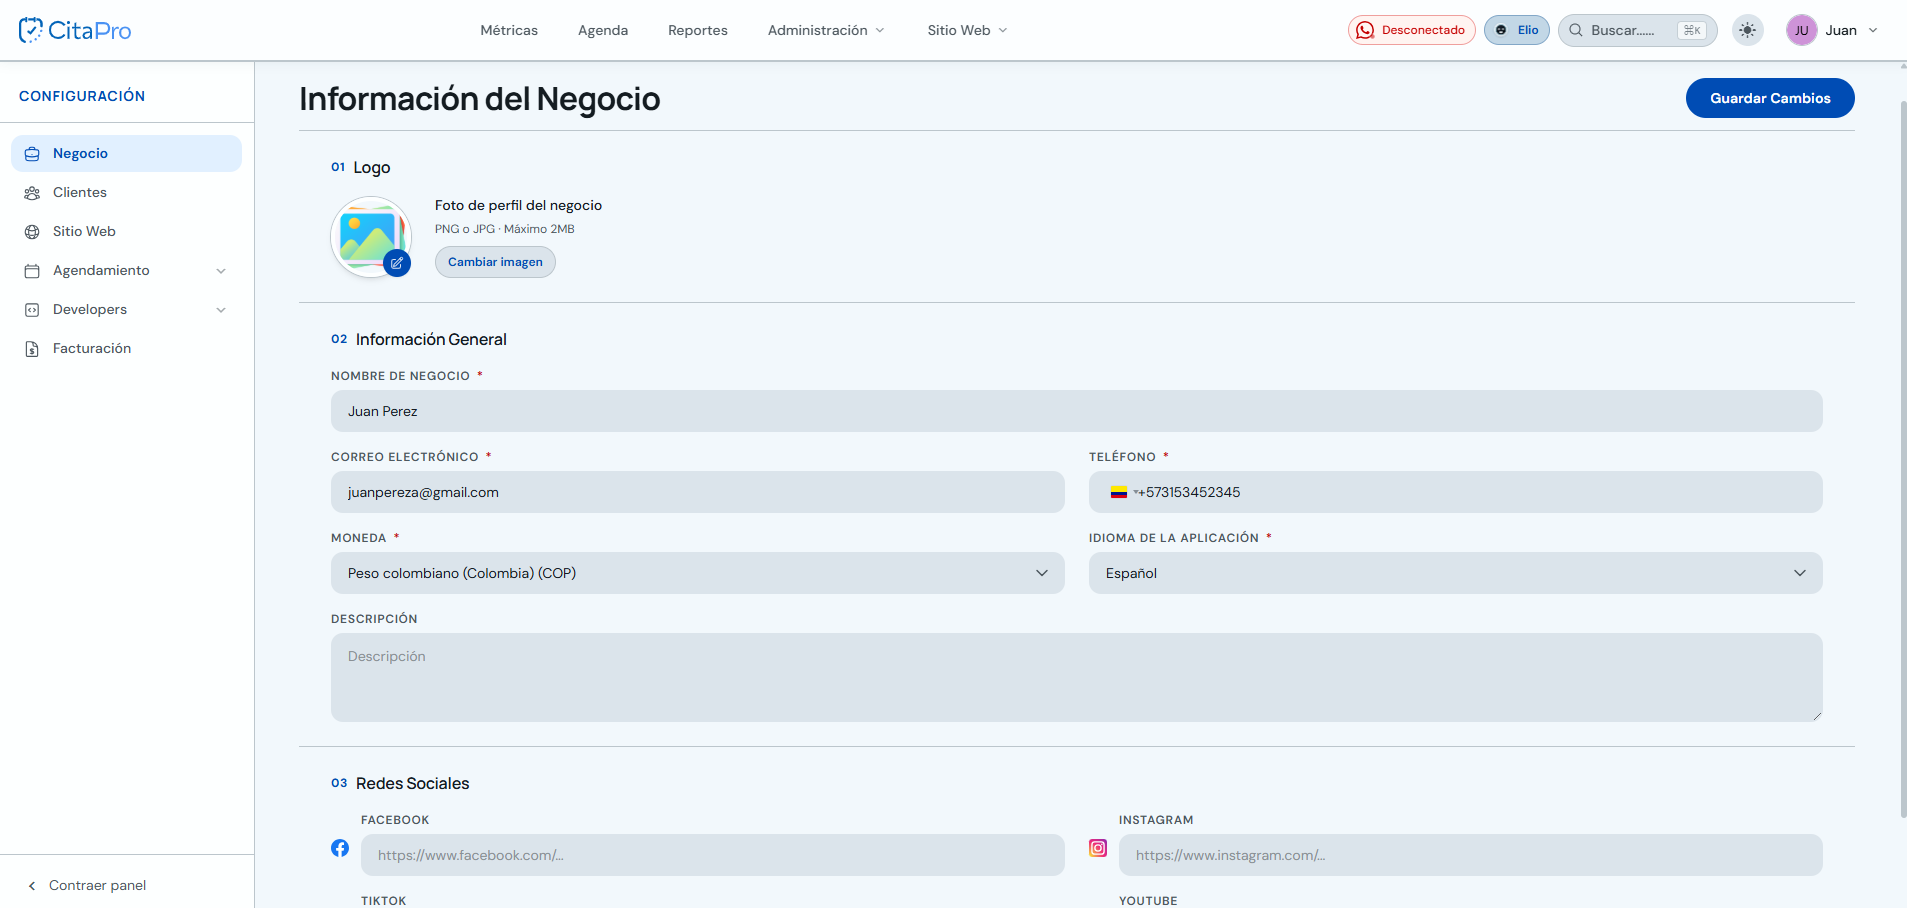The width and height of the screenshot is (1907, 908).
Task: Open the Idioma de la Aplicación dropdown
Action: point(1455,573)
